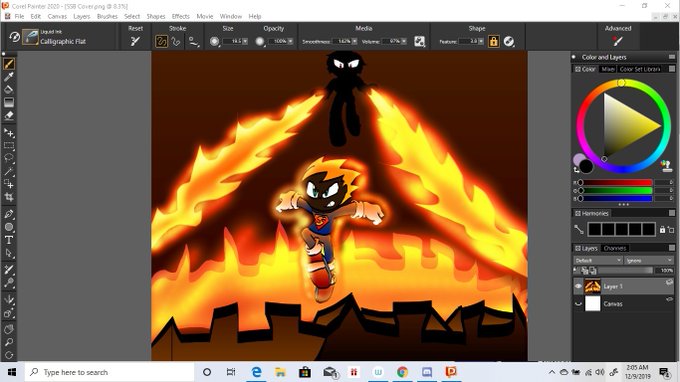Select Layer 1 in Layers panel
This screenshot has width=680, height=382.
[624, 286]
